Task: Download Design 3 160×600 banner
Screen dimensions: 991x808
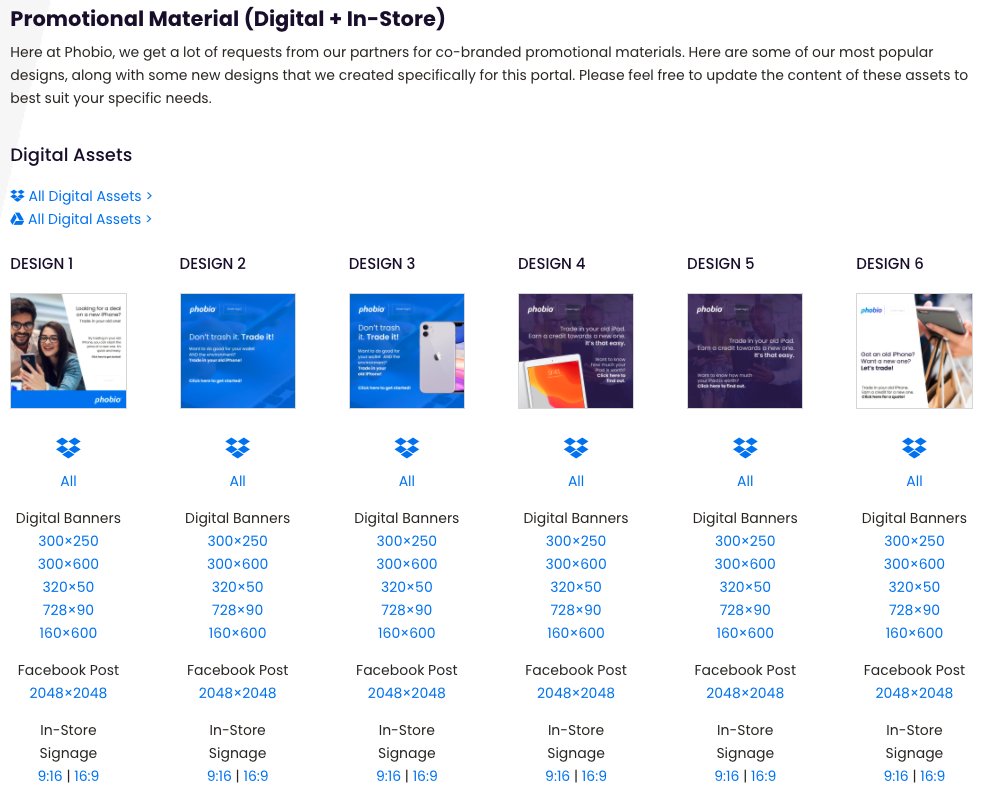Action: [x=406, y=633]
